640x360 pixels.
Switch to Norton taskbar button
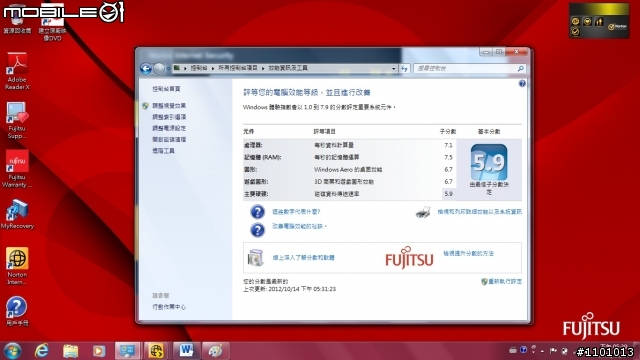click(x=156, y=351)
